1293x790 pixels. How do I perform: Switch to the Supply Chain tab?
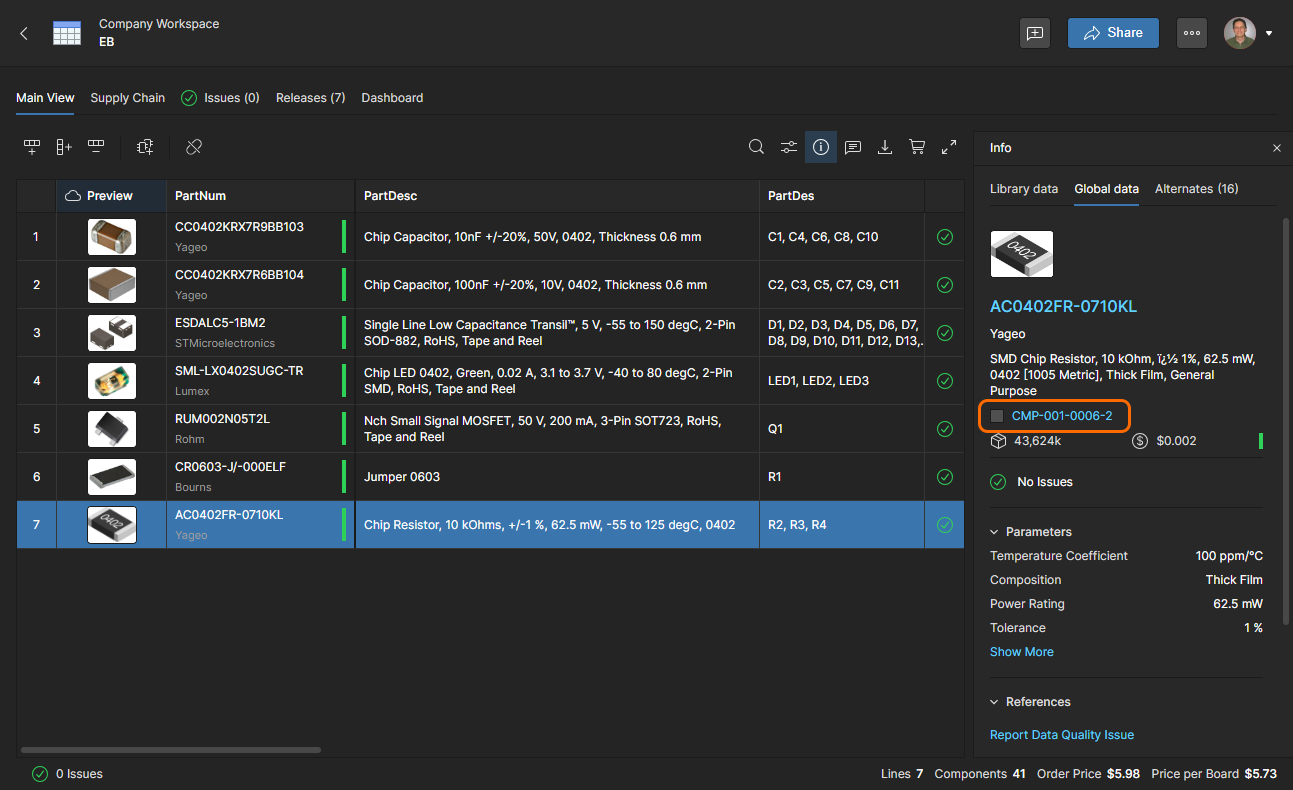[x=127, y=98]
